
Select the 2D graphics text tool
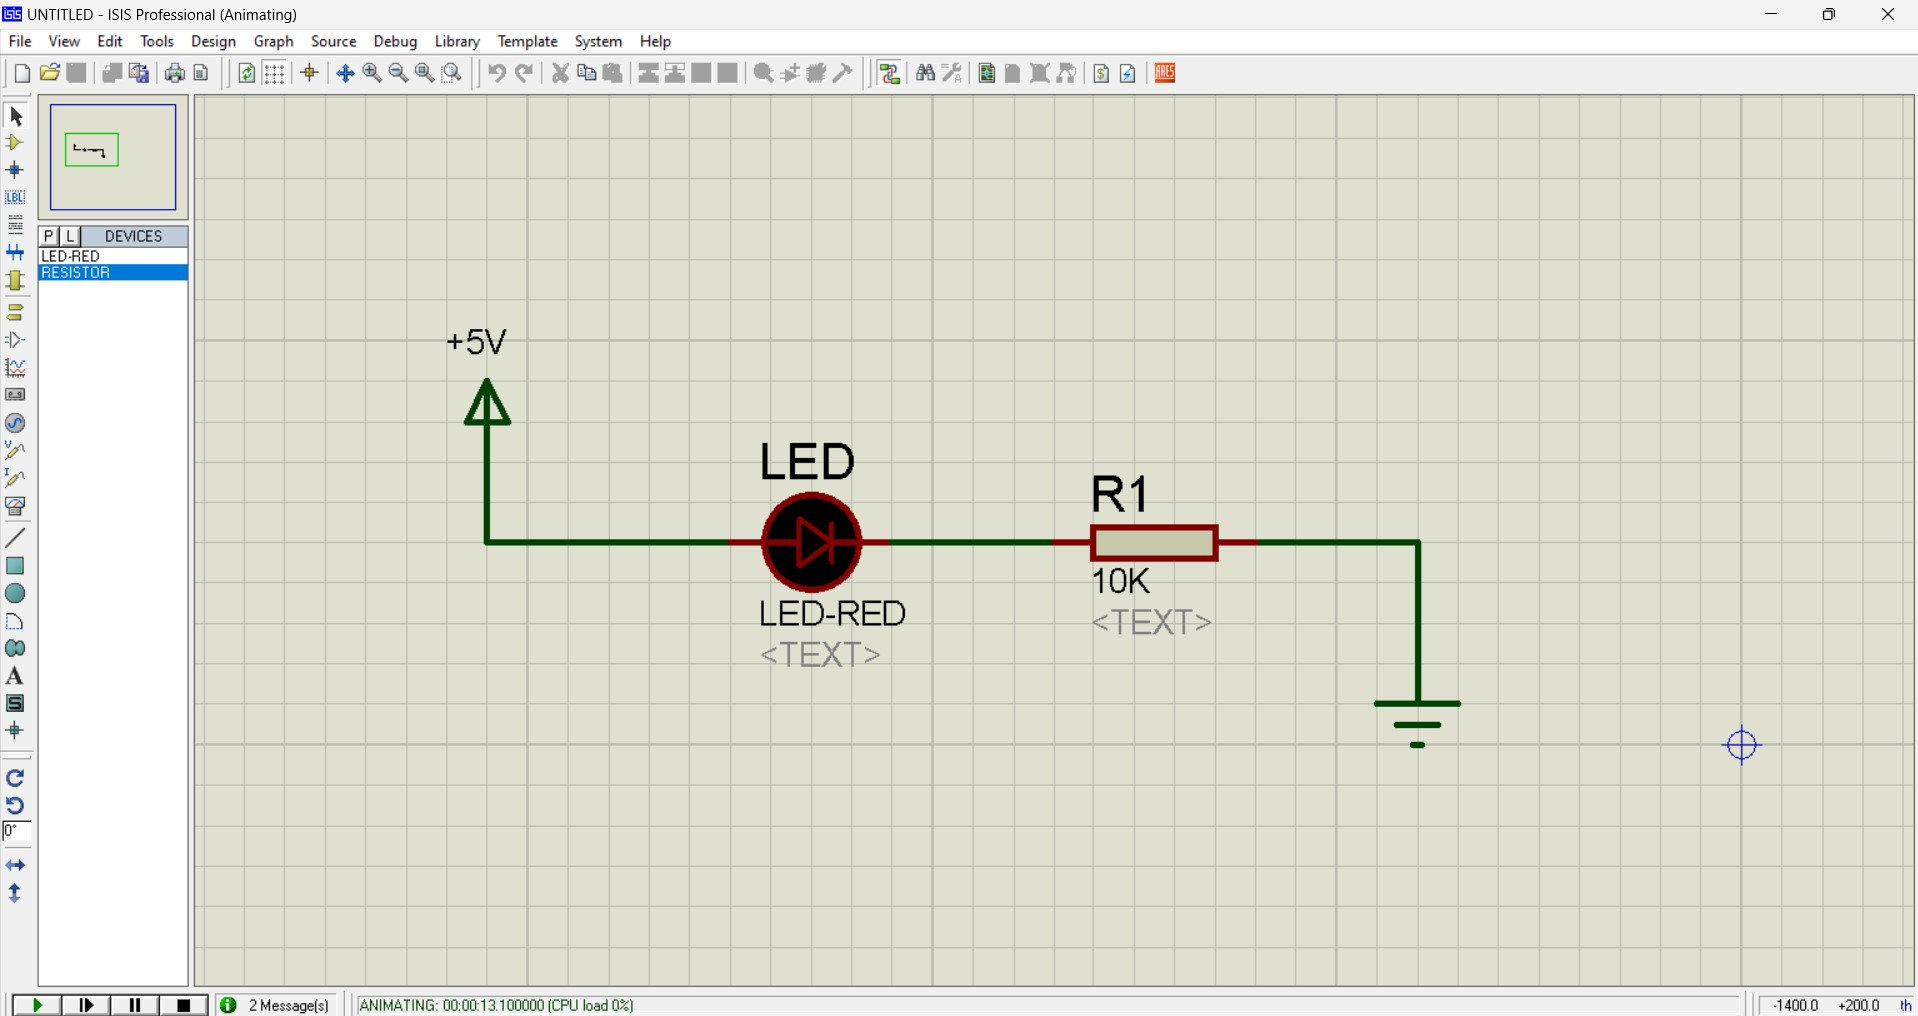15,677
